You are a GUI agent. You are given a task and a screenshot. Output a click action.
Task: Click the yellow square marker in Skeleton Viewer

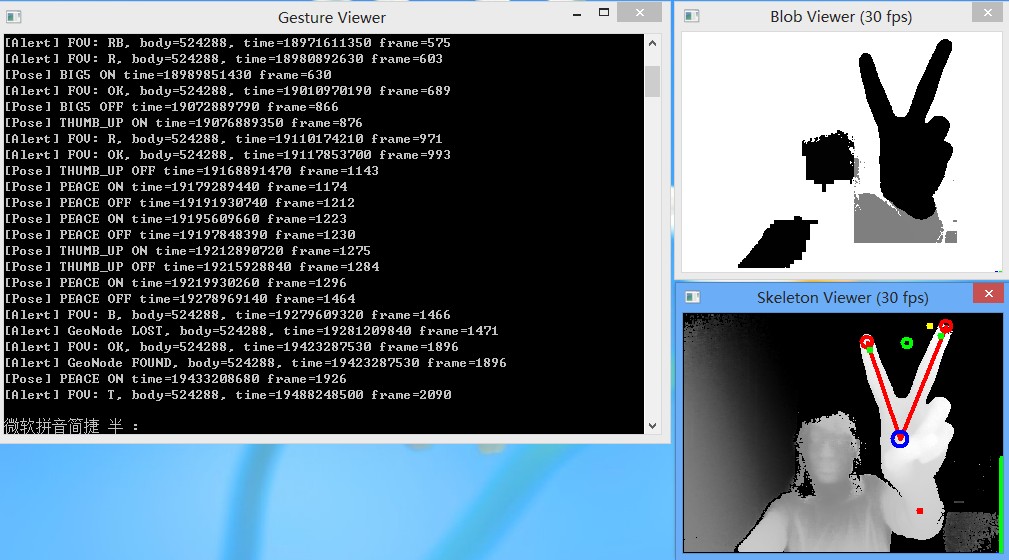pyautogui.click(x=929, y=326)
